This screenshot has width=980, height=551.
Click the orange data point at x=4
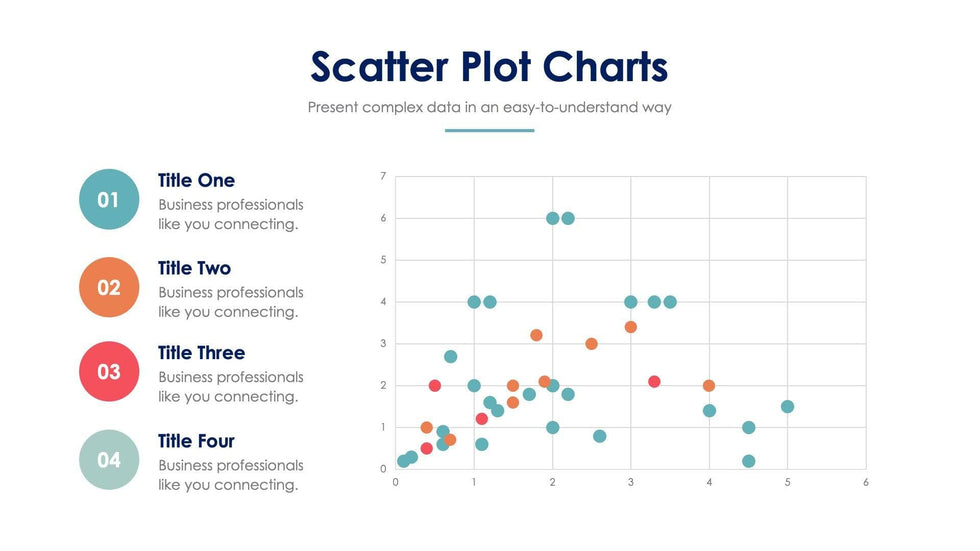pos(709,386)
